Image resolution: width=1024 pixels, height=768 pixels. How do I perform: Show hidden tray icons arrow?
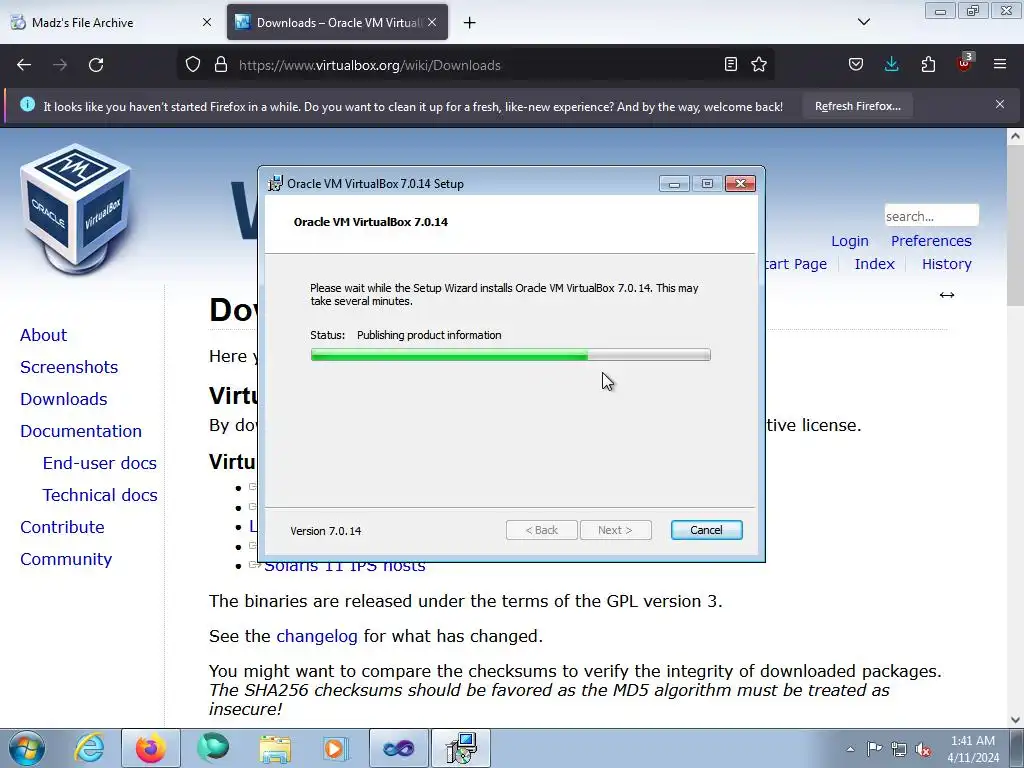850,749
